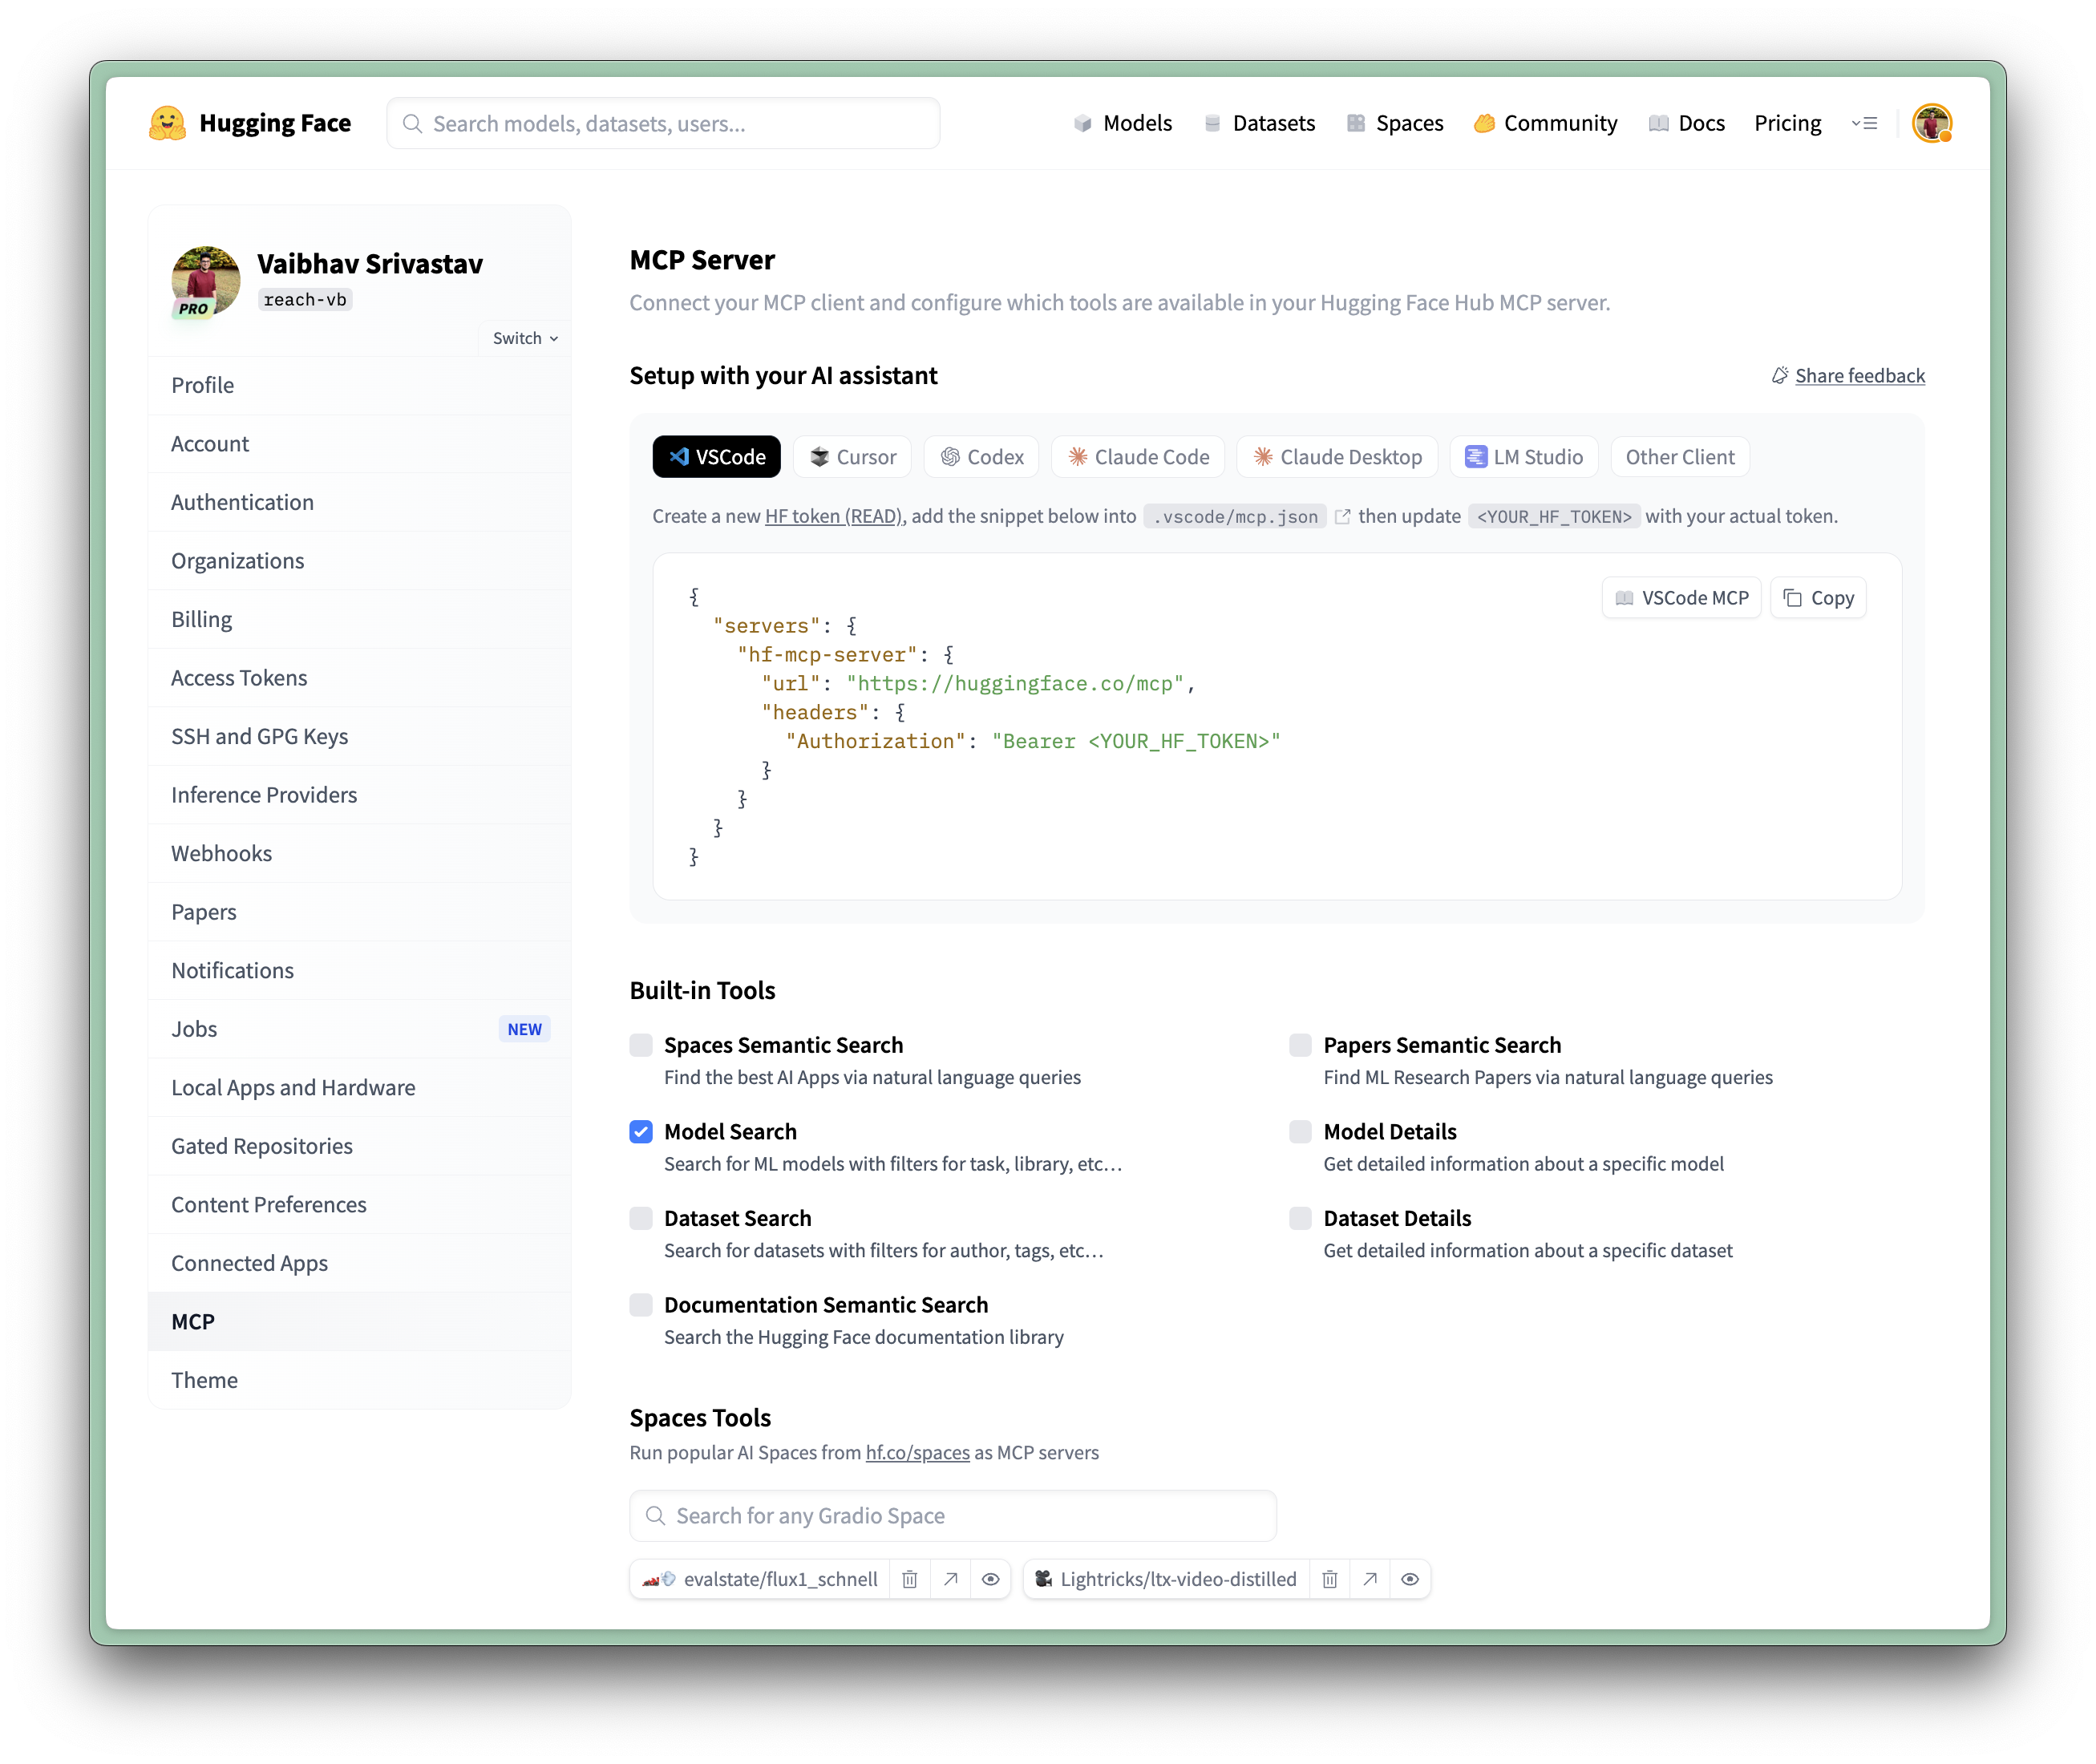Switch to the Cursor client tab
The image size is (2096, 1764).
(x=852, y=457)
